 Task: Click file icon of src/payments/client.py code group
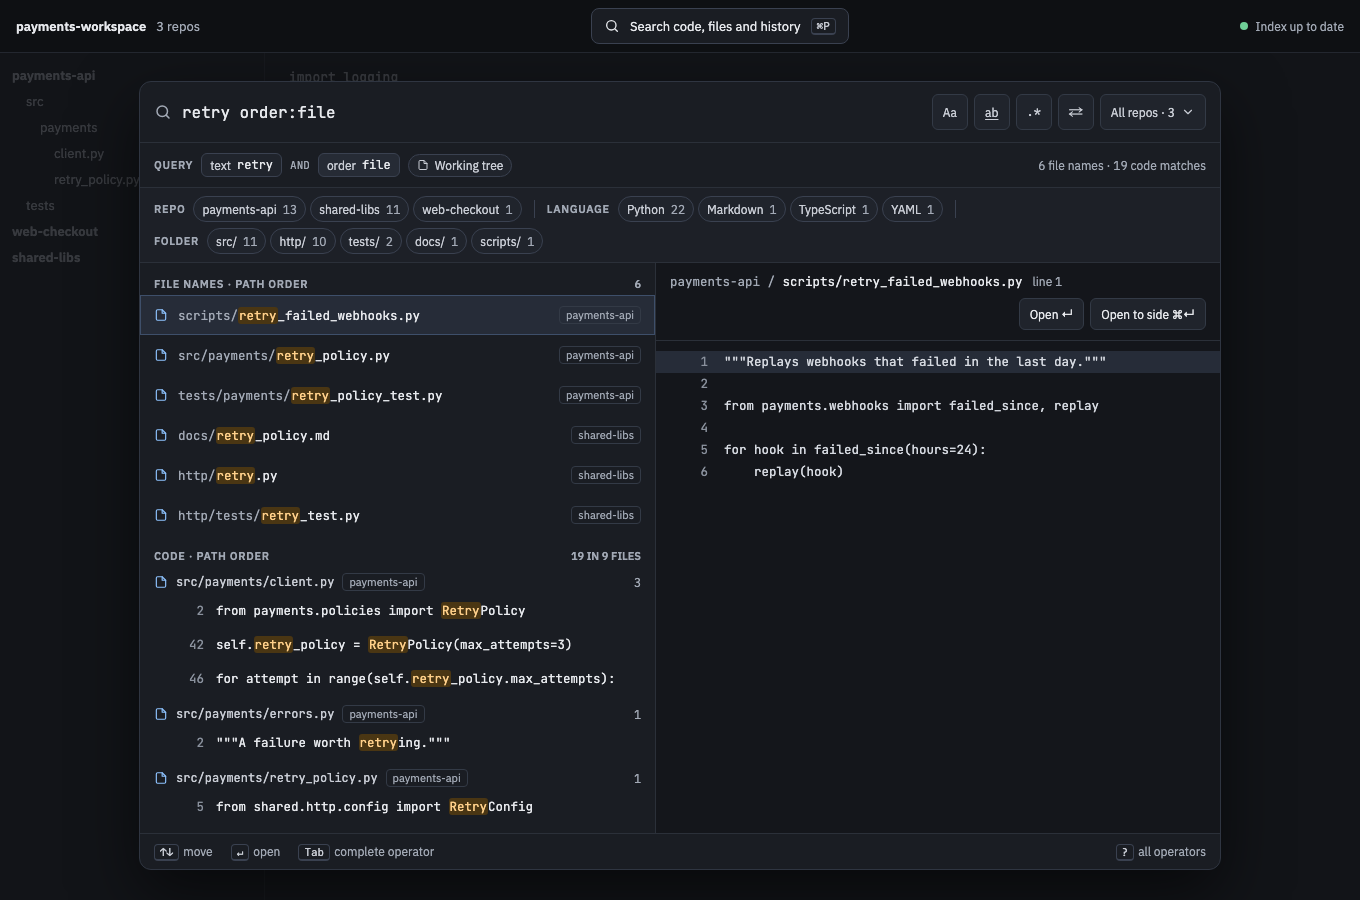click(x=161, y=582)
